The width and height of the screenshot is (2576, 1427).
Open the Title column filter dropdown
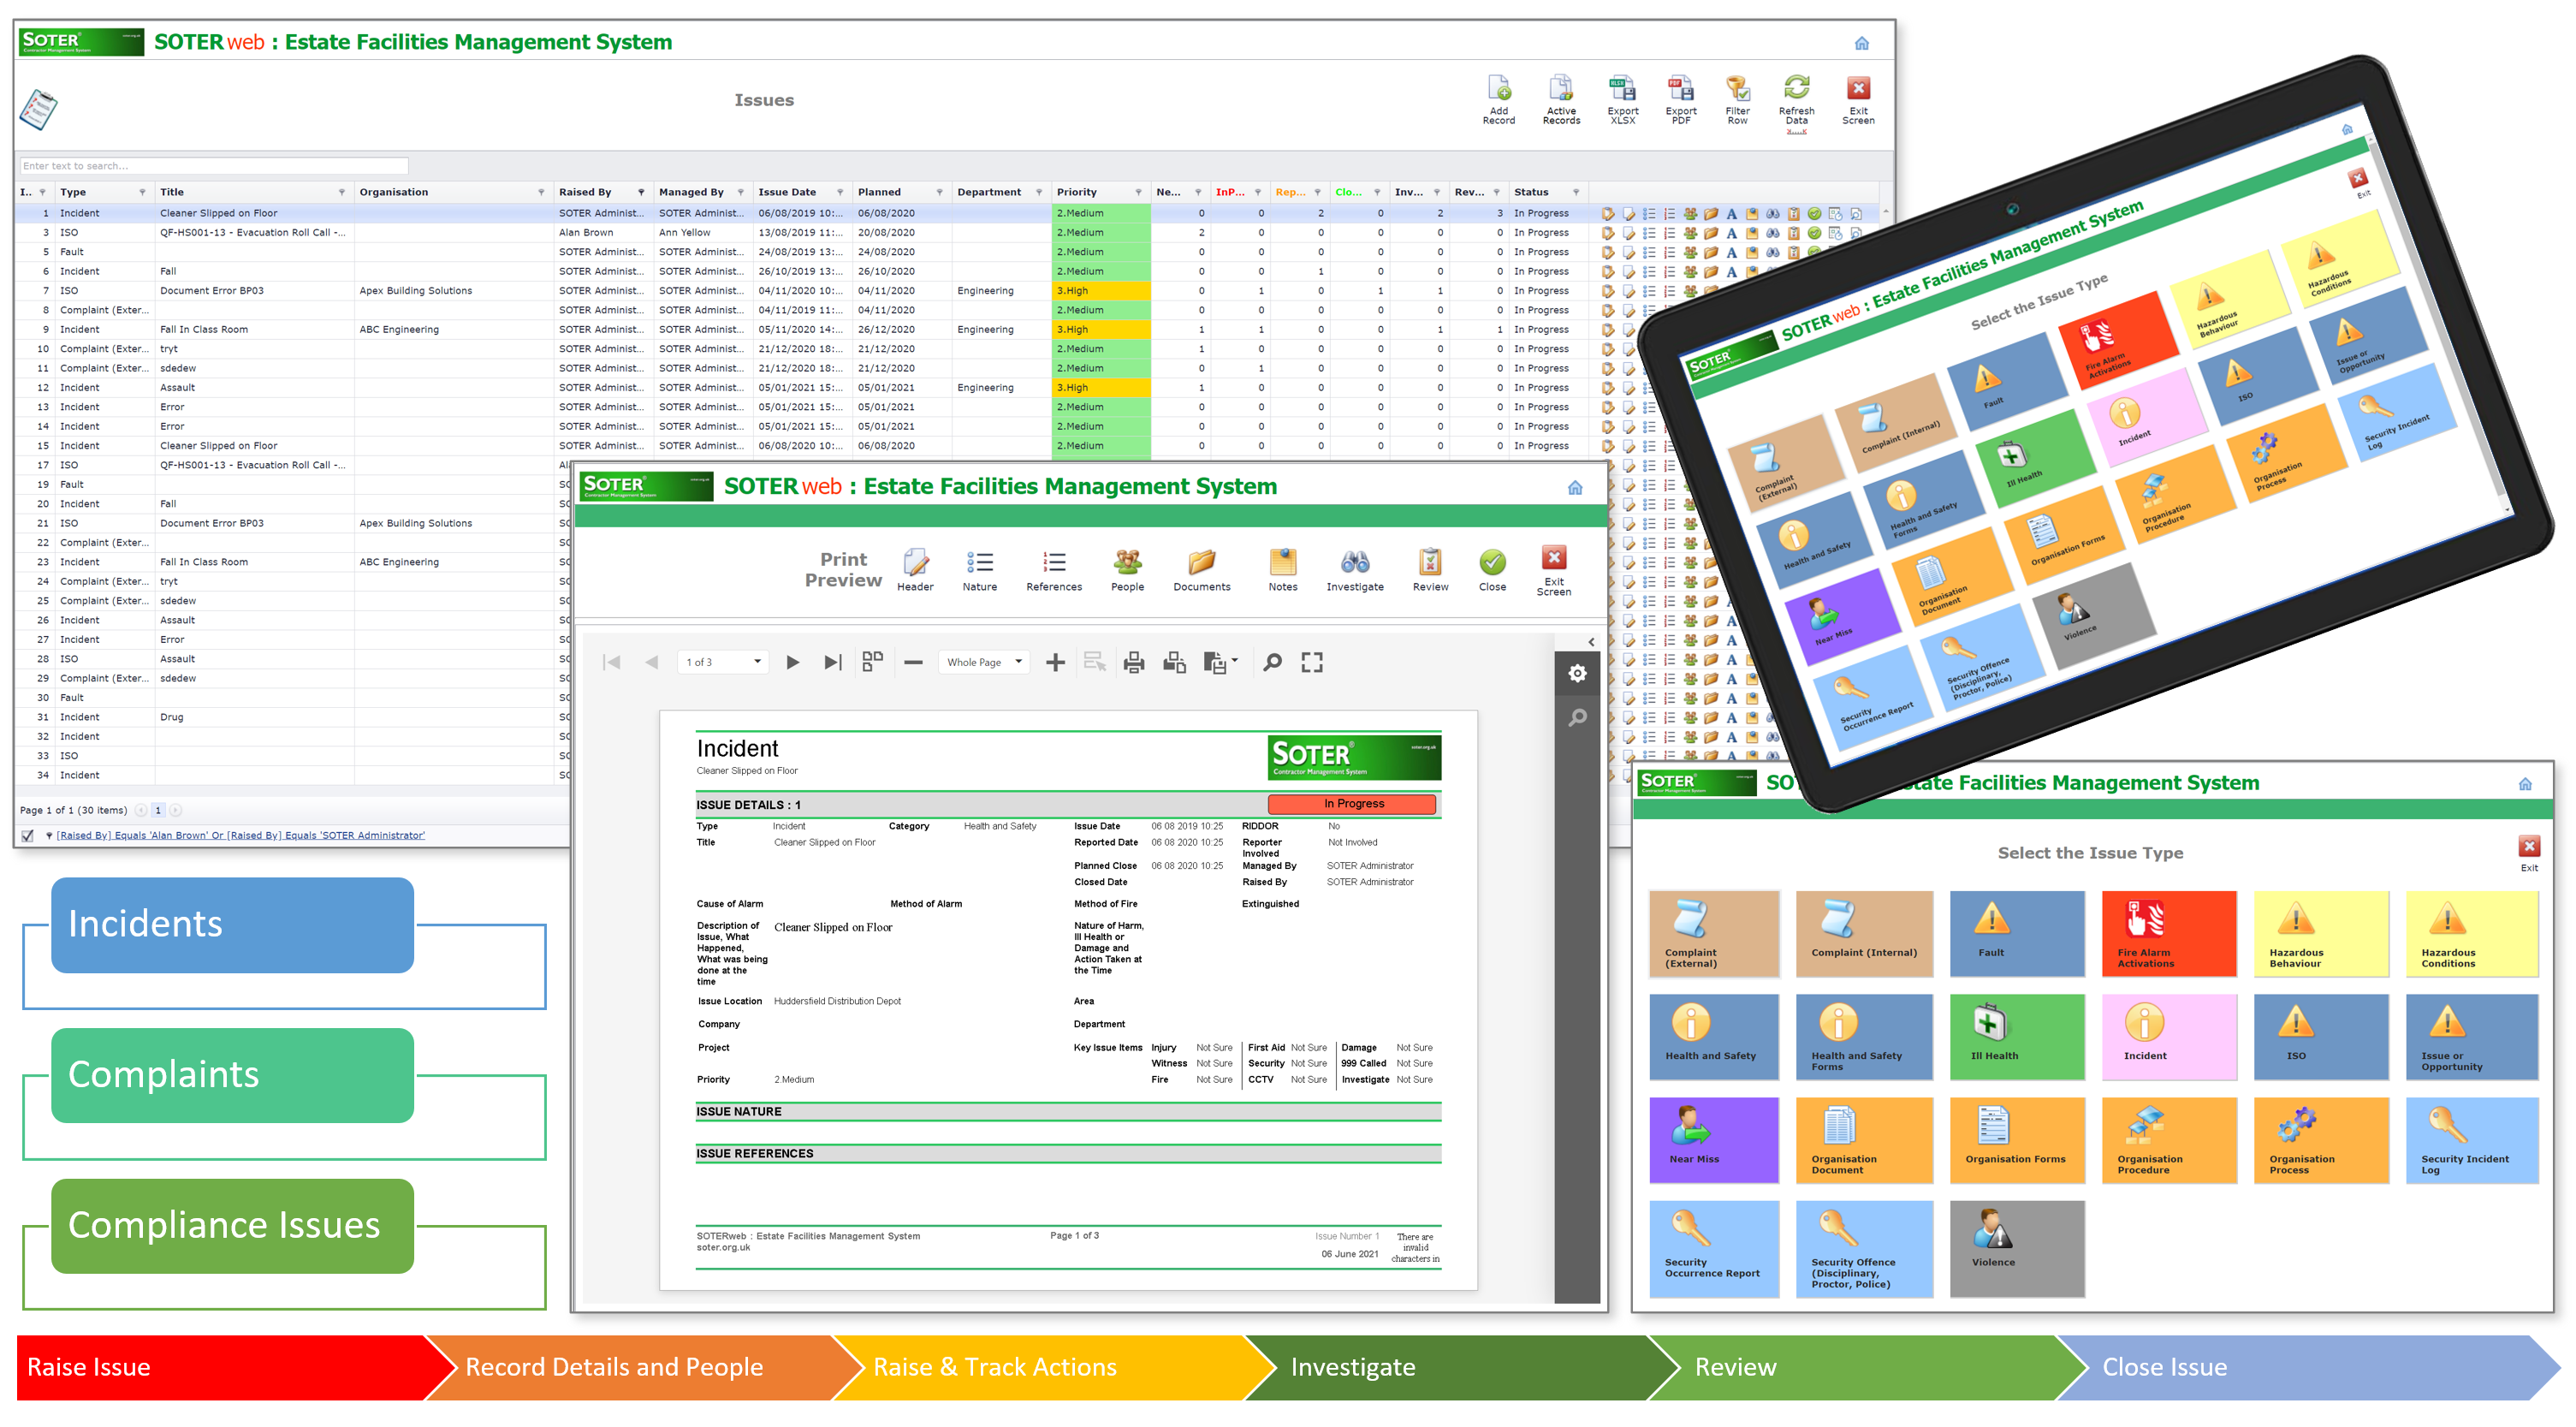coord(342,192)
